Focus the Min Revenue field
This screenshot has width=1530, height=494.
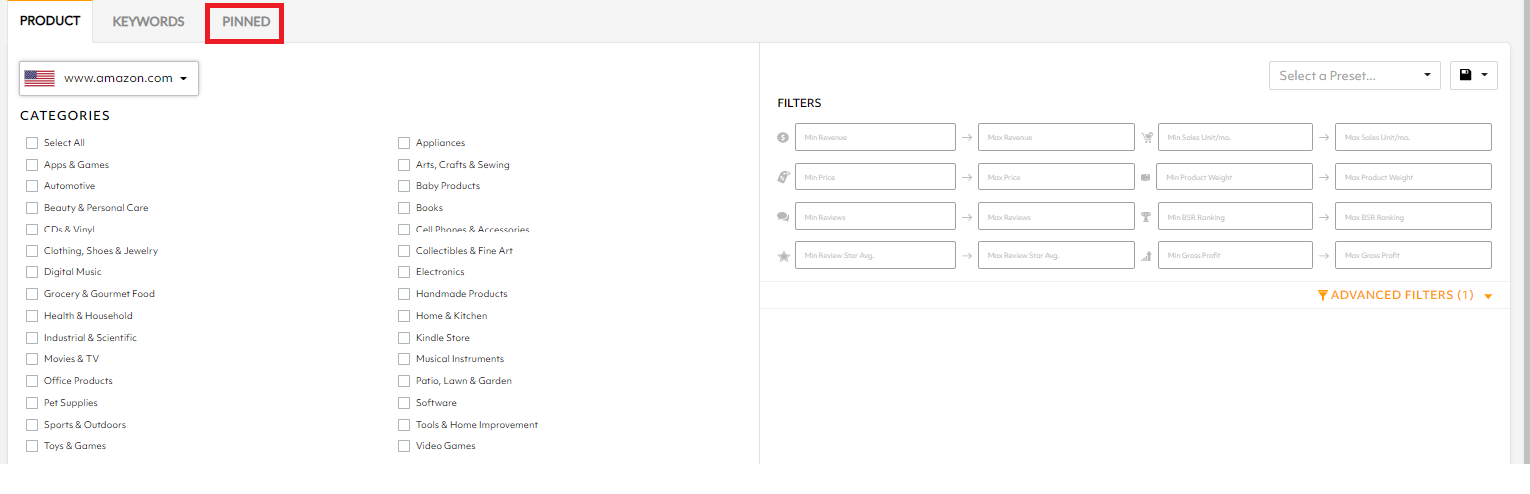click(x=875, y=137)
